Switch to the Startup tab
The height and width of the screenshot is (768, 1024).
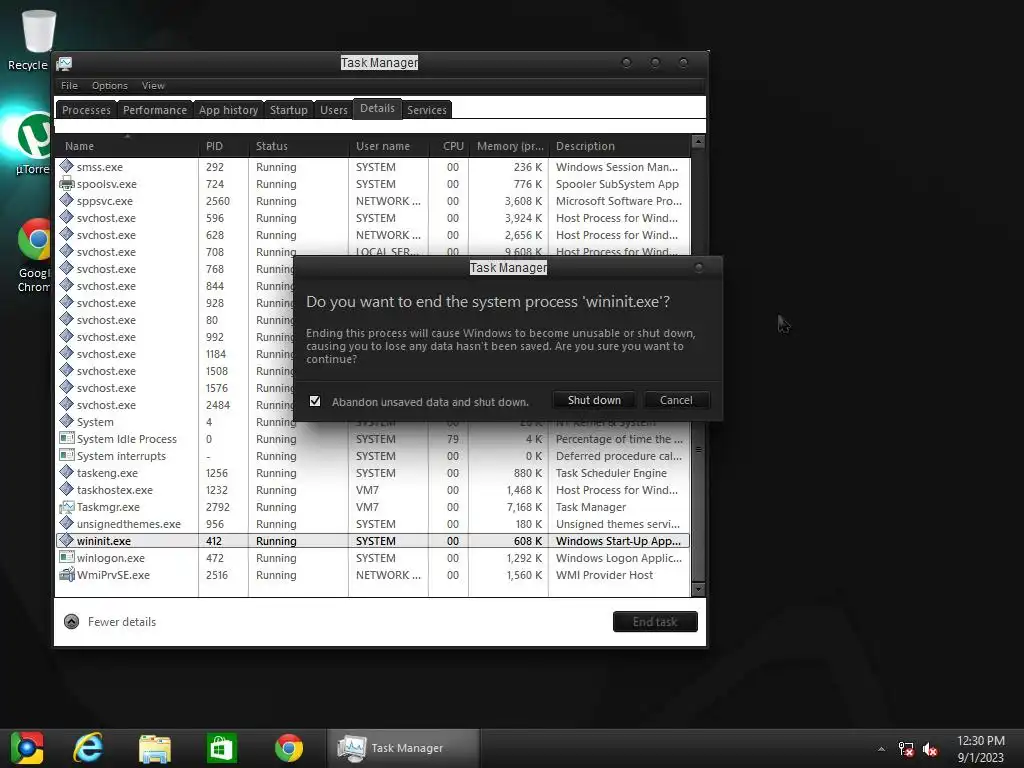(289, 110)
